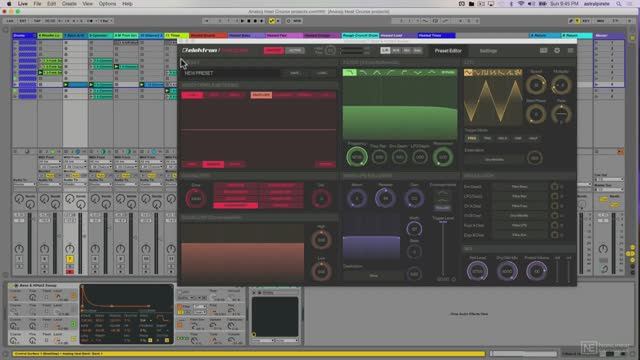Click the Ableton transport stop button
This screenshot has height=360, width=640.
249,21
